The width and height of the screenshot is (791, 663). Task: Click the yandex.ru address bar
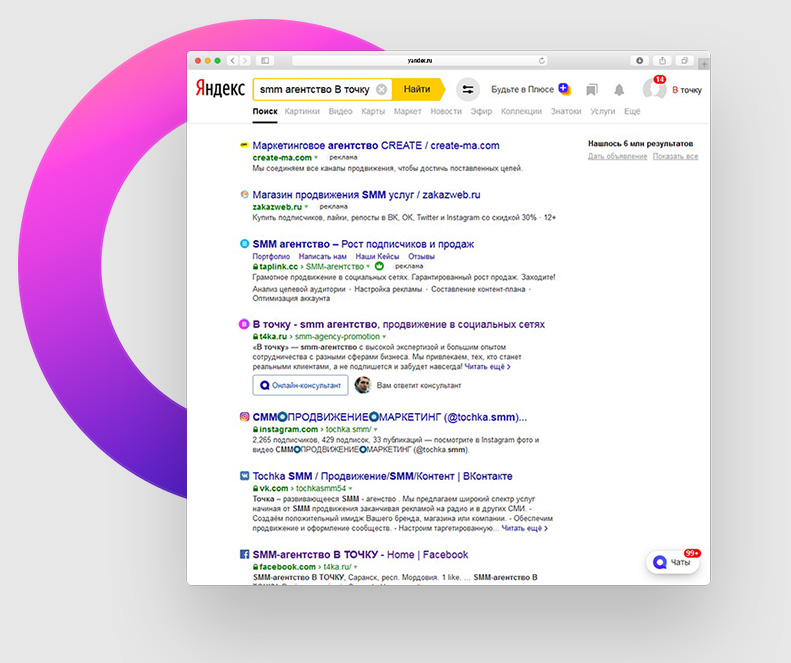click(x=420, y=61)
